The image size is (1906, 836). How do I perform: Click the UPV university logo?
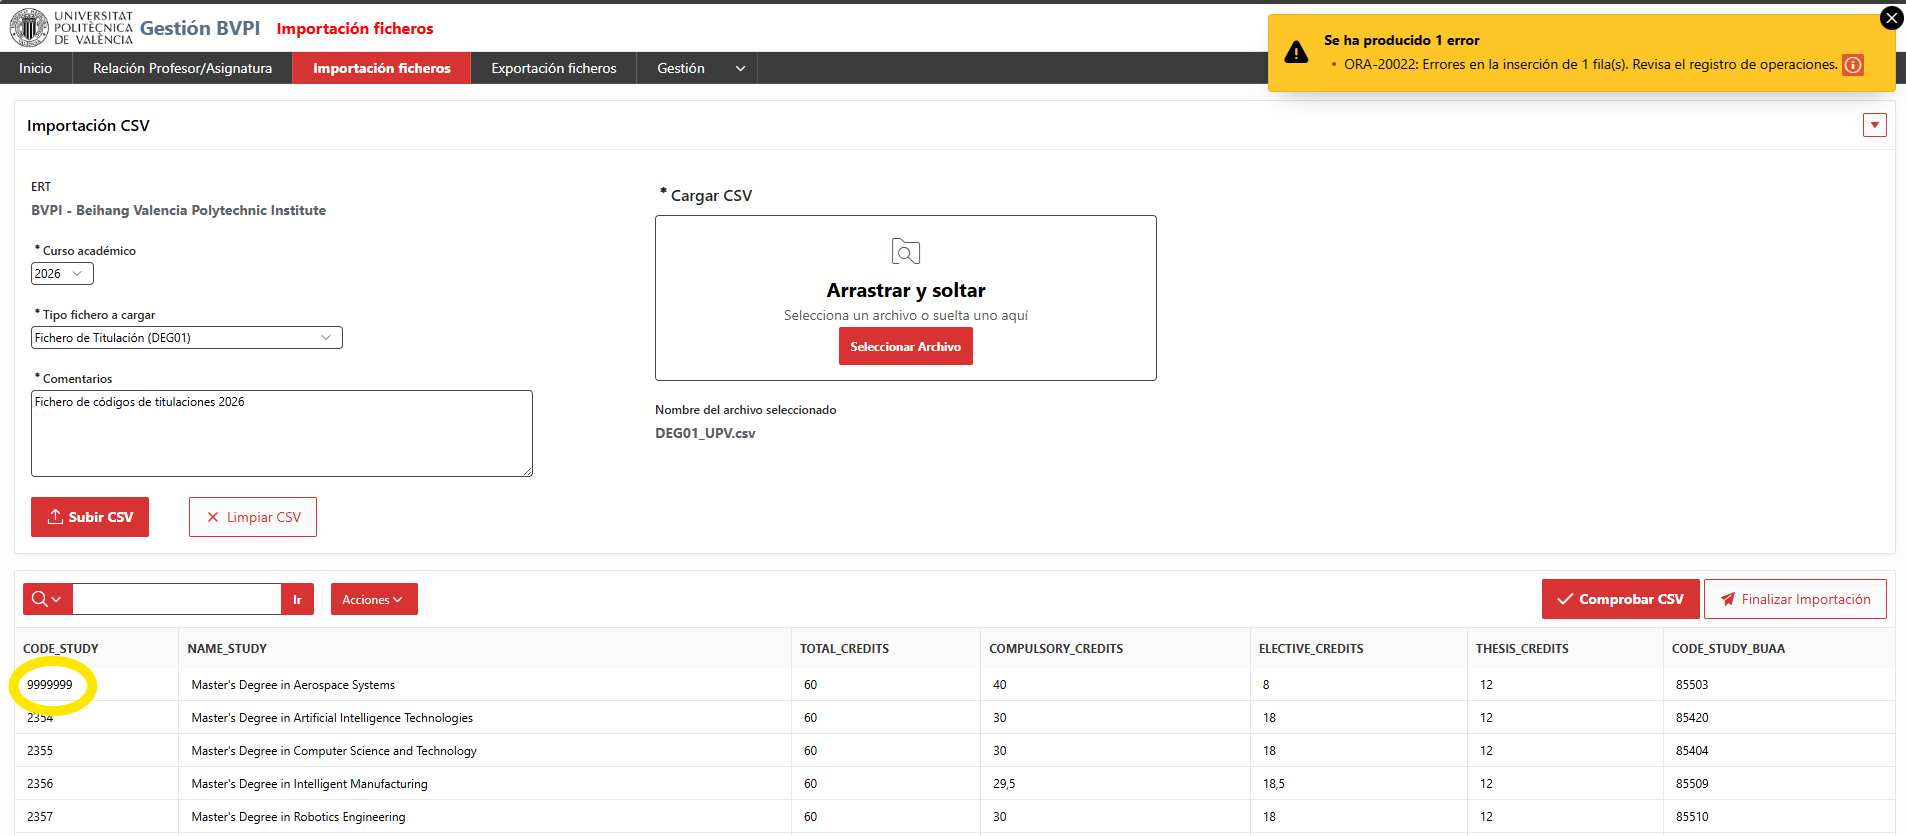click(72, 28)
